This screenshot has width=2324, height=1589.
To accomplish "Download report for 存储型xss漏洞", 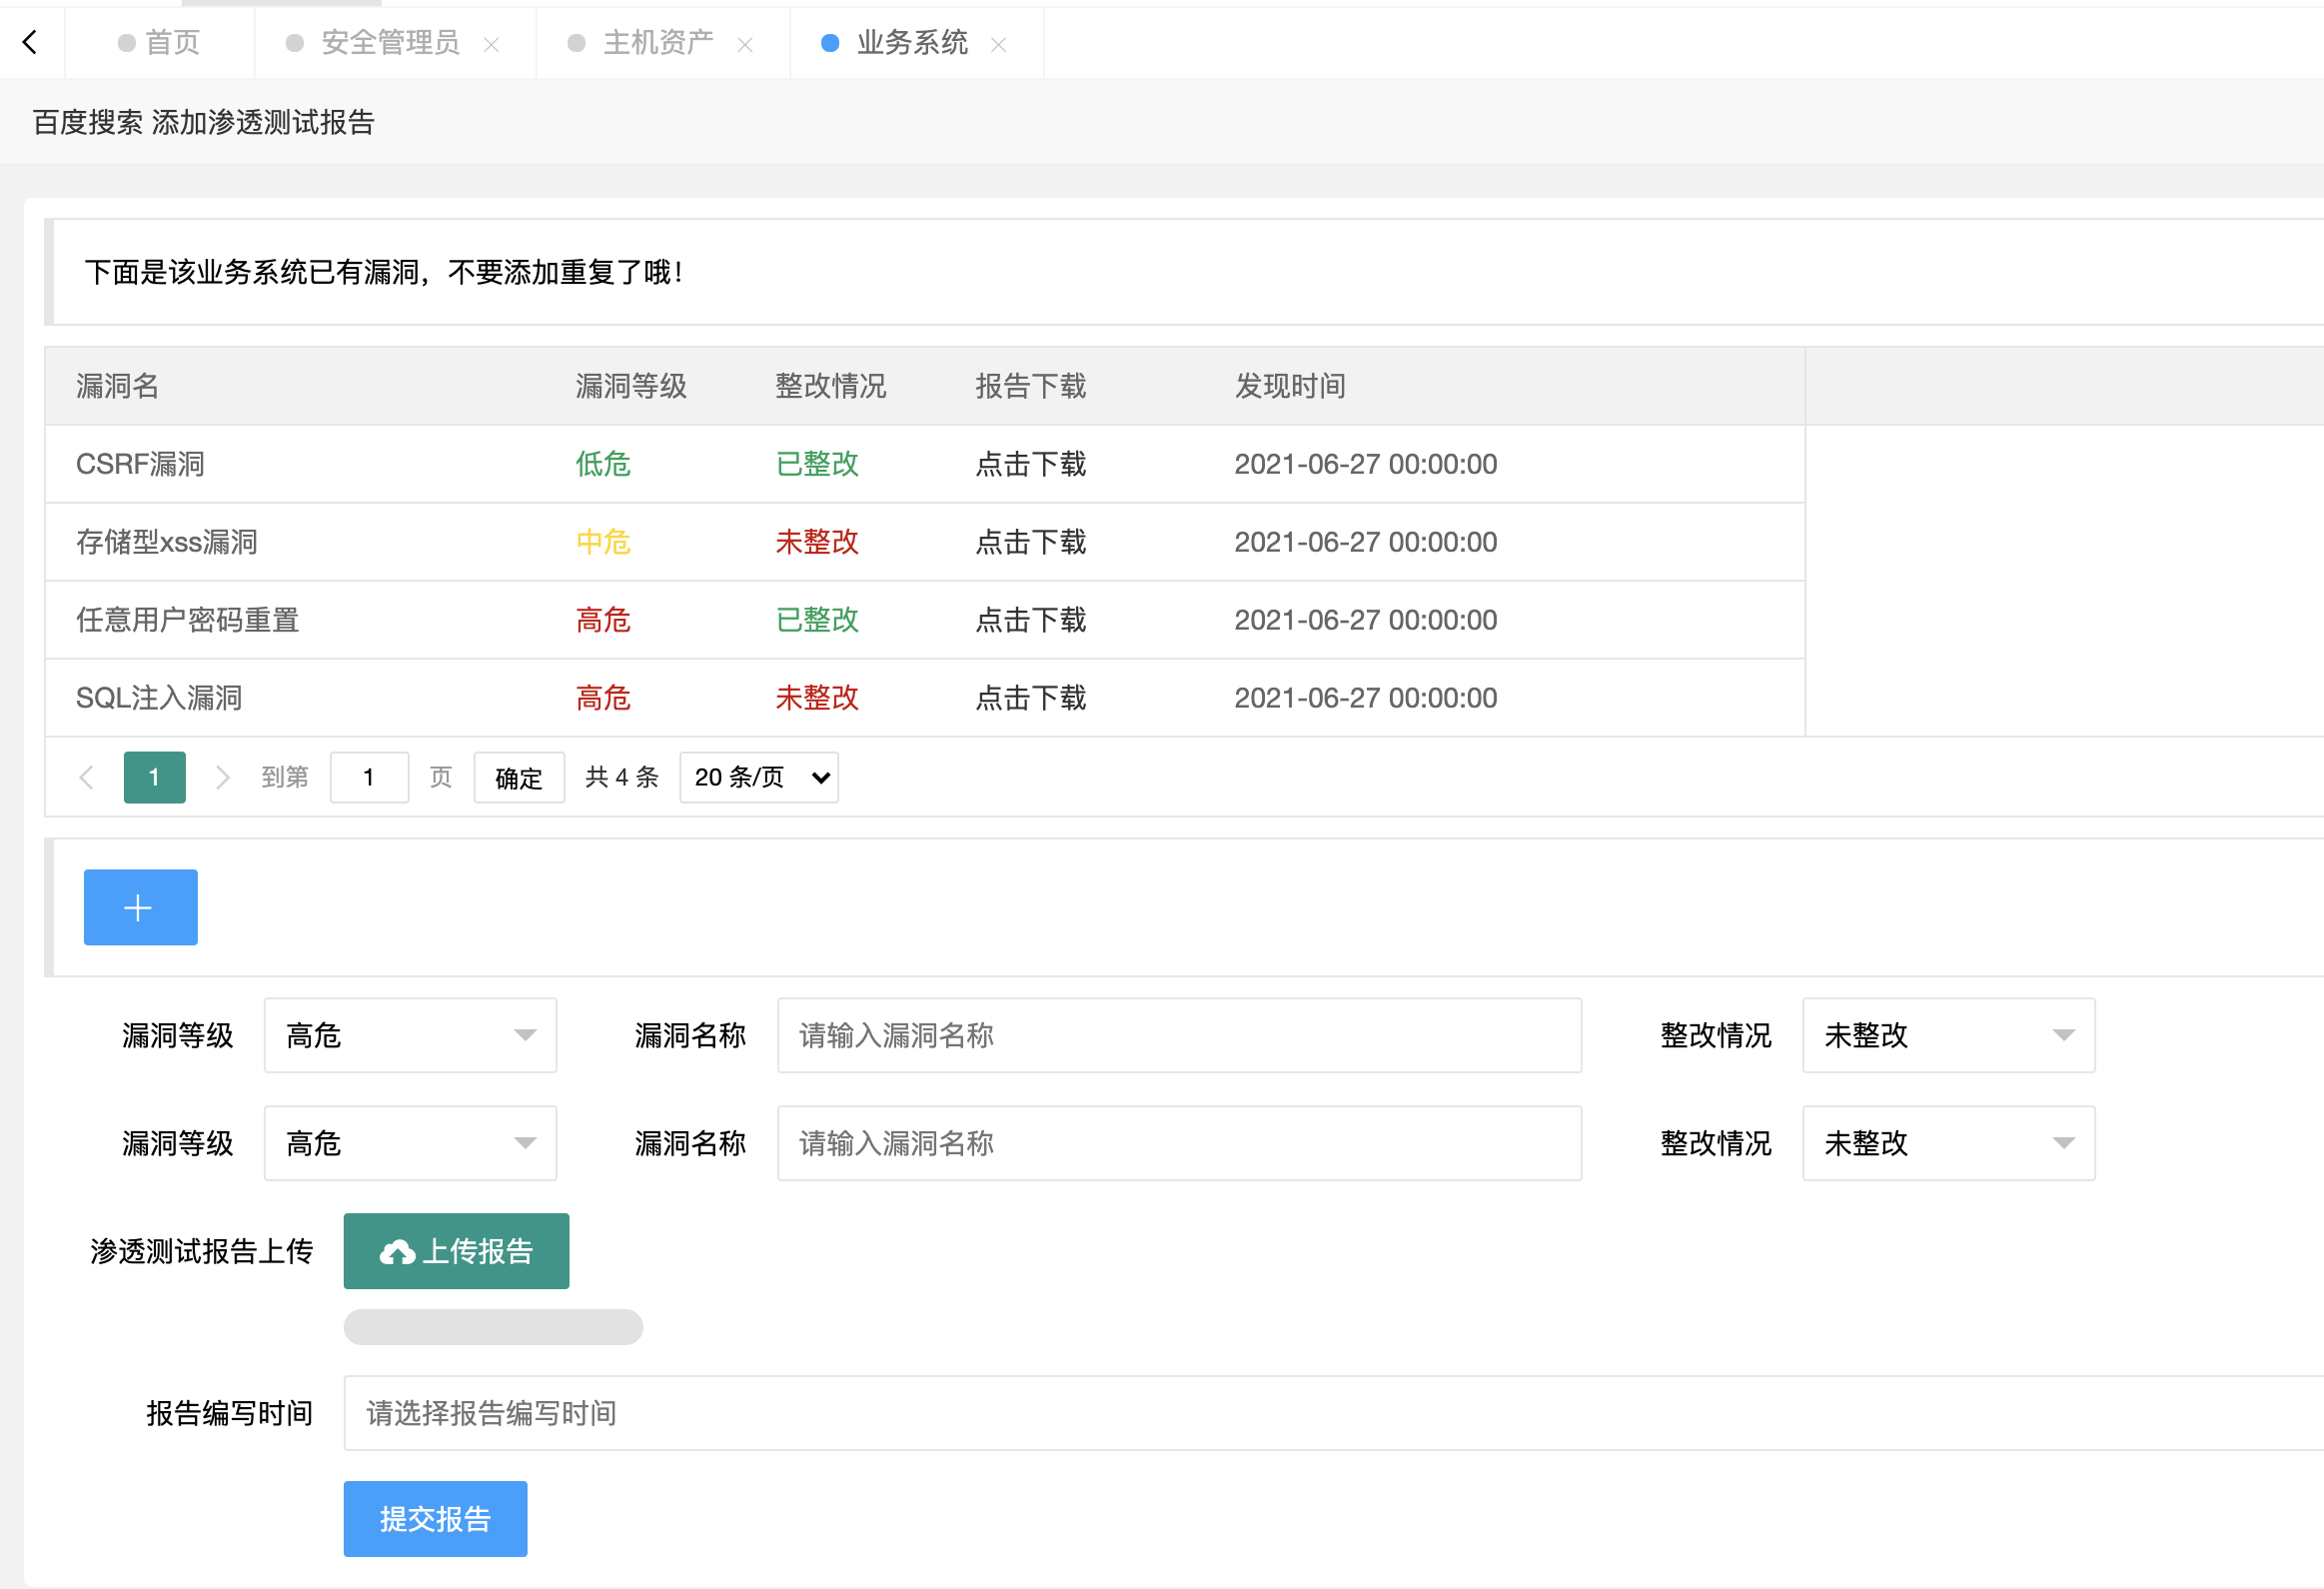I will pos(1031,542).
